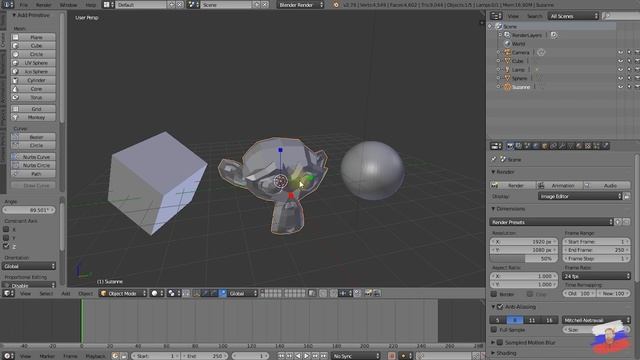Open the 3D viewport Select menu
The height and width of the screenshot is (360, 640).
tap(46, 293)
